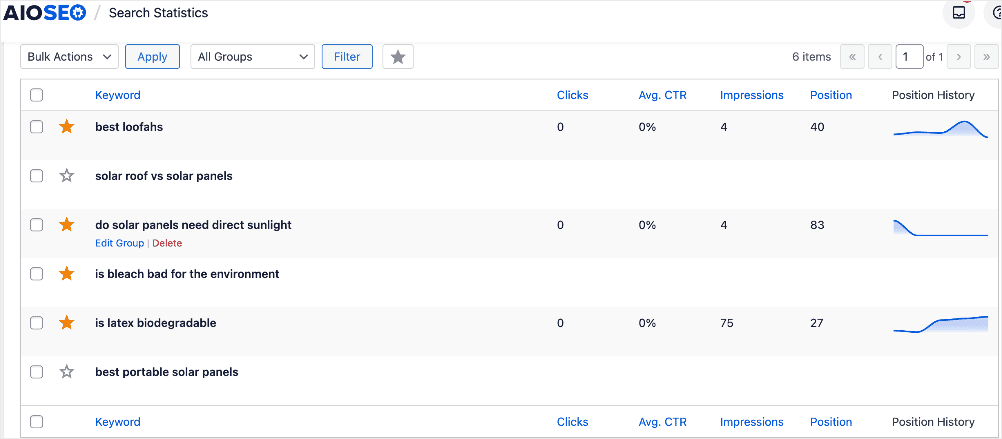Screen dimensions: 1002x439
Task: Sort table by Impressions column
Action: 752,95
